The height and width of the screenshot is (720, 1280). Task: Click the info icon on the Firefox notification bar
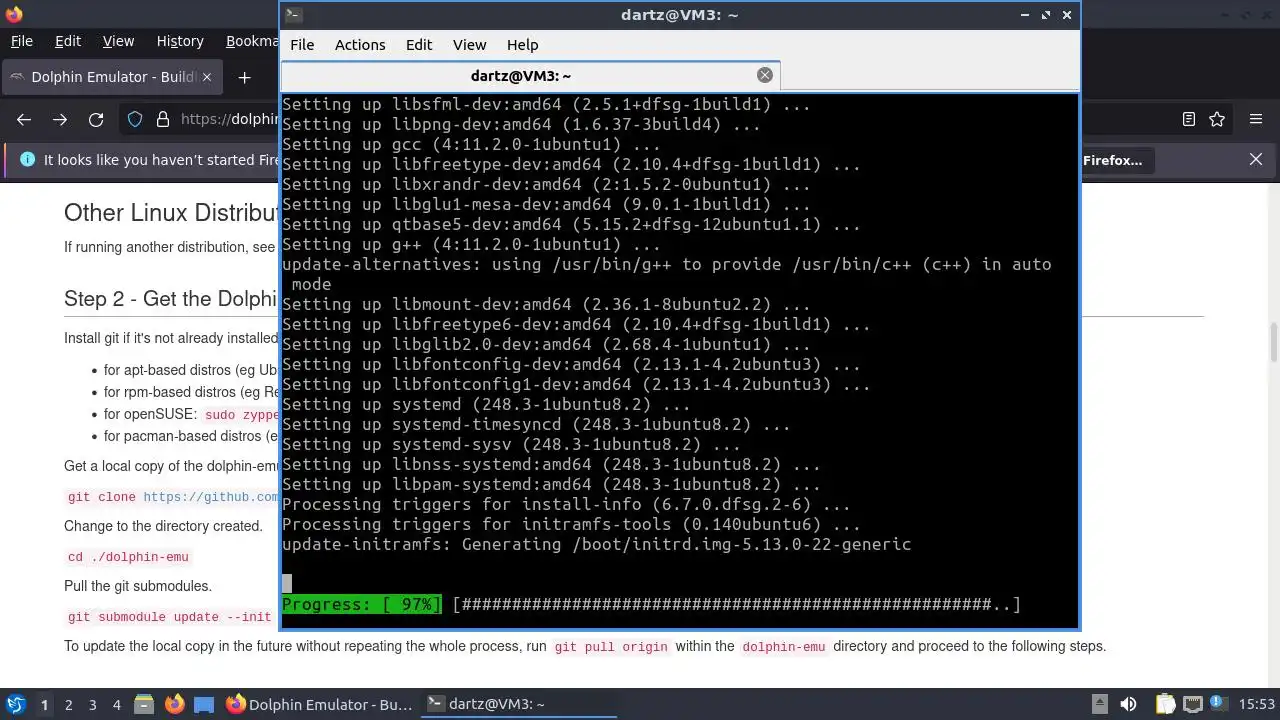[27, 159]
